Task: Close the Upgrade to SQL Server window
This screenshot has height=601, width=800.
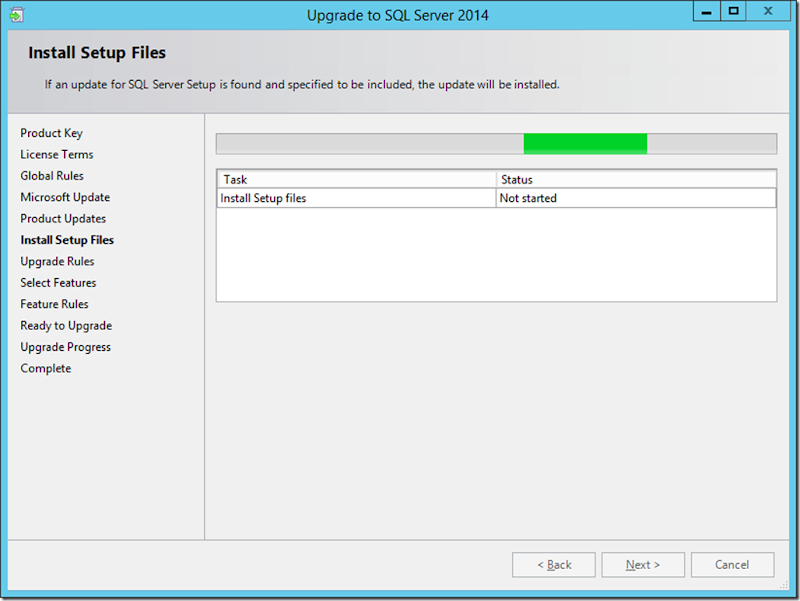Action: (768, 11)
